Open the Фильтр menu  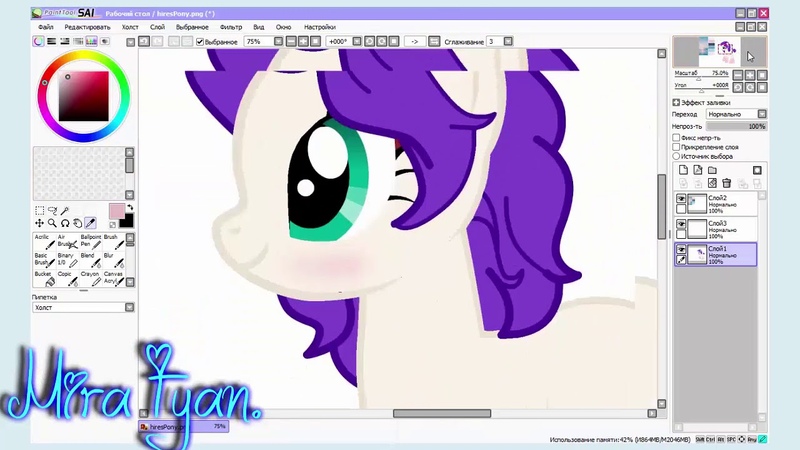[x=231, y=27]
